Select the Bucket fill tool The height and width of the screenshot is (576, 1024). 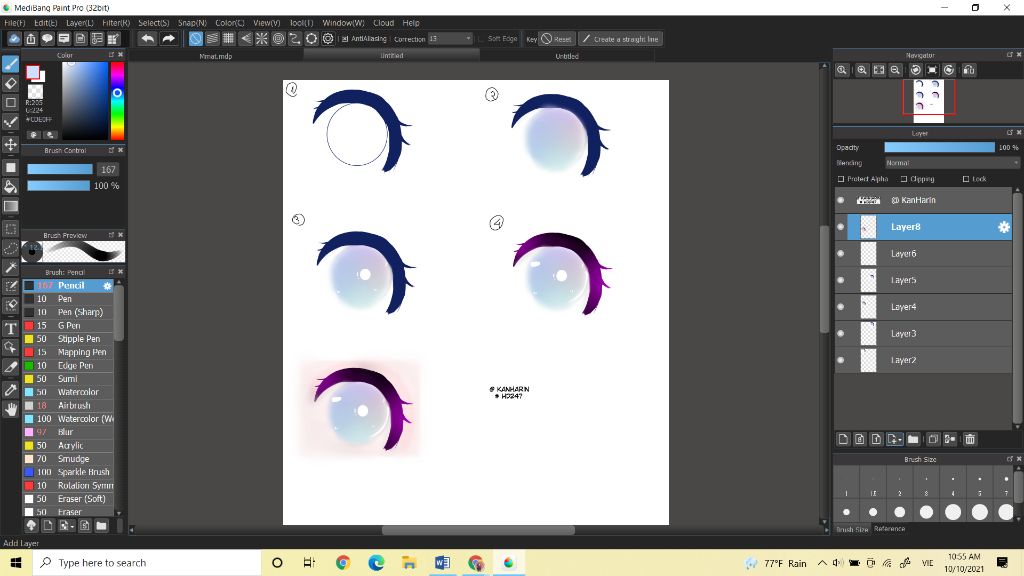(x=11, y=186)
